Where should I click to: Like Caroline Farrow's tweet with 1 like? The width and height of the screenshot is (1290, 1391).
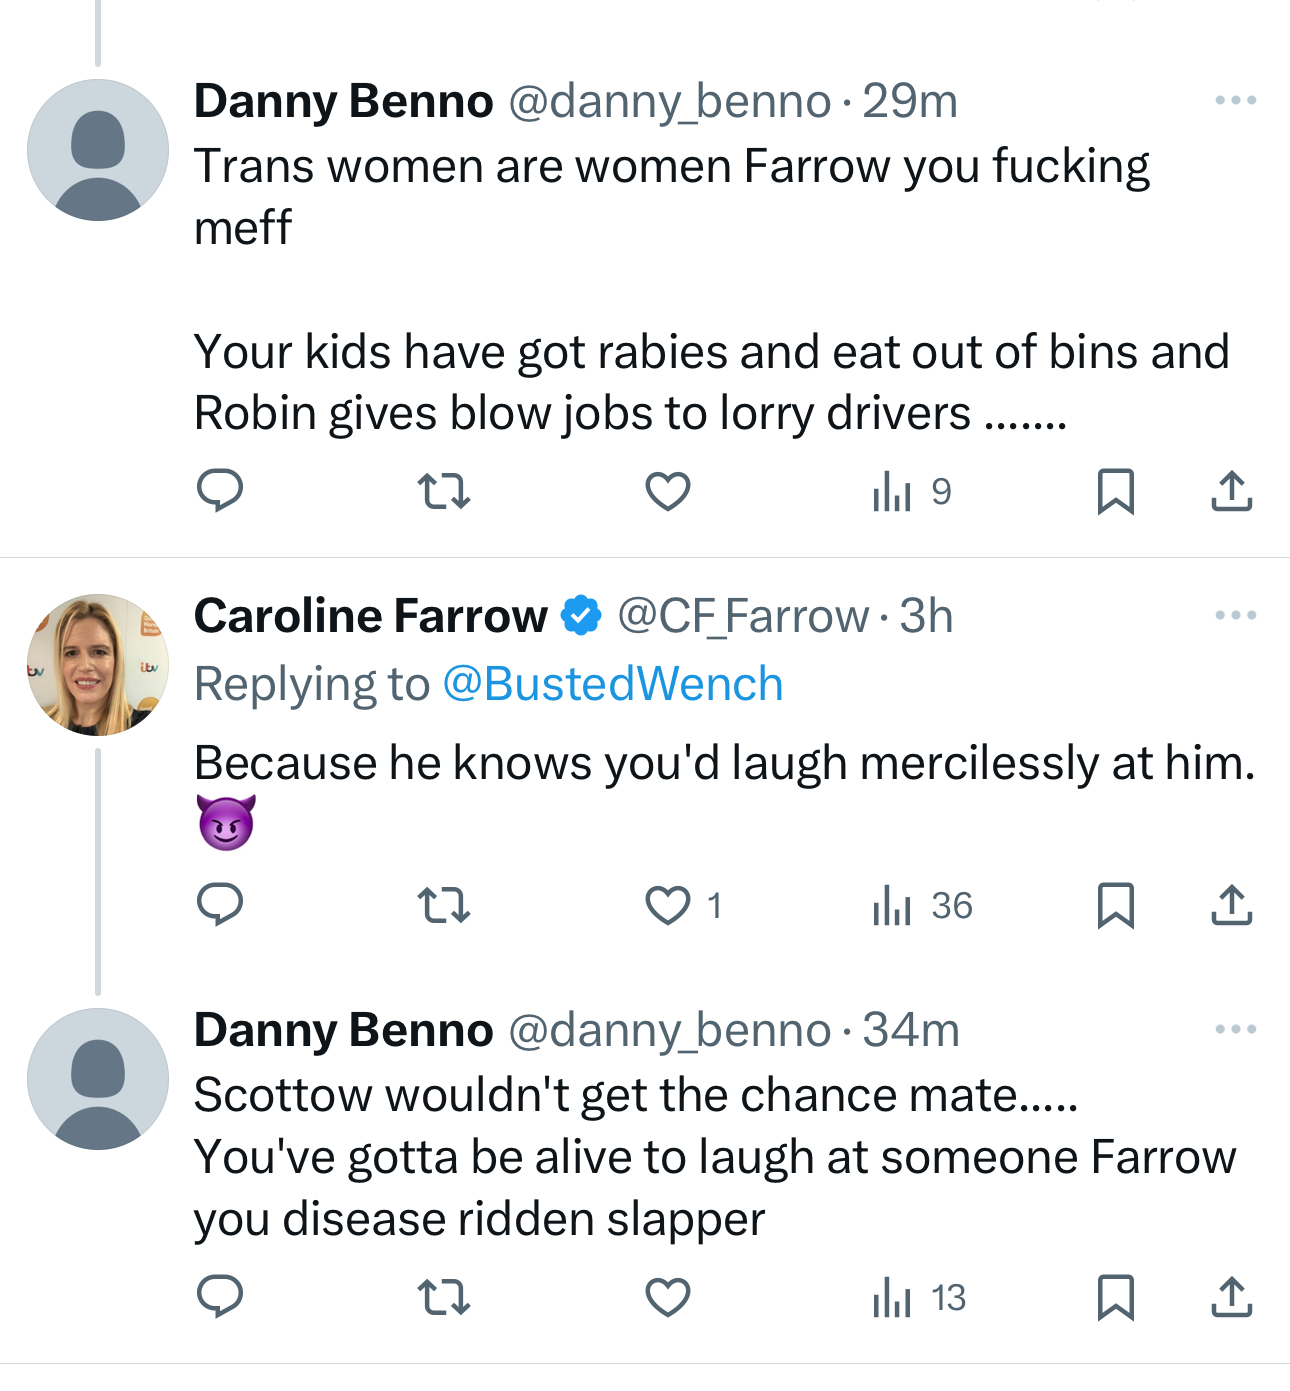[x=667, y=905]
